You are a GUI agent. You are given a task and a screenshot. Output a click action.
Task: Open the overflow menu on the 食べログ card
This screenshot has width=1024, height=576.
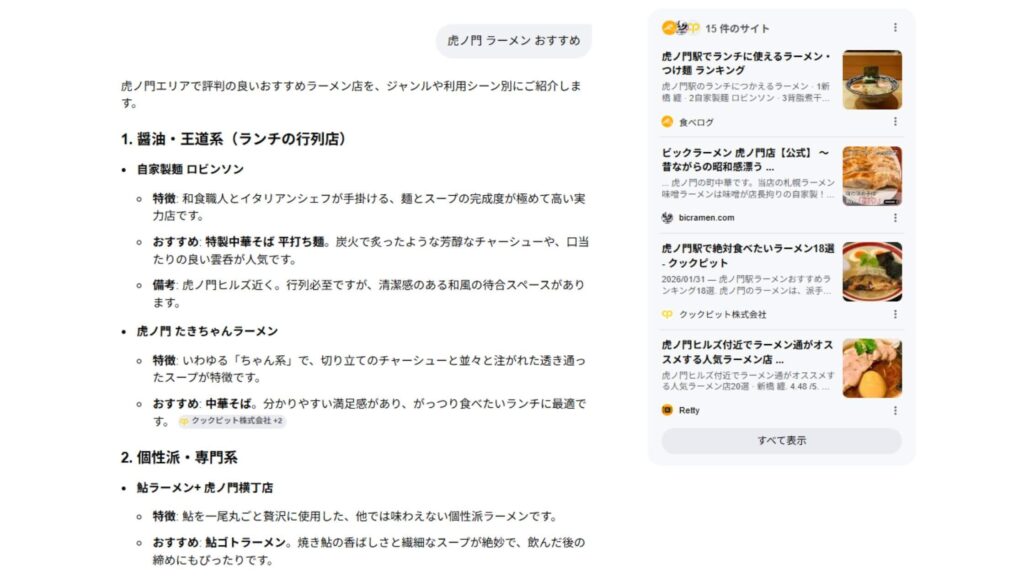[x=894, y=122]
